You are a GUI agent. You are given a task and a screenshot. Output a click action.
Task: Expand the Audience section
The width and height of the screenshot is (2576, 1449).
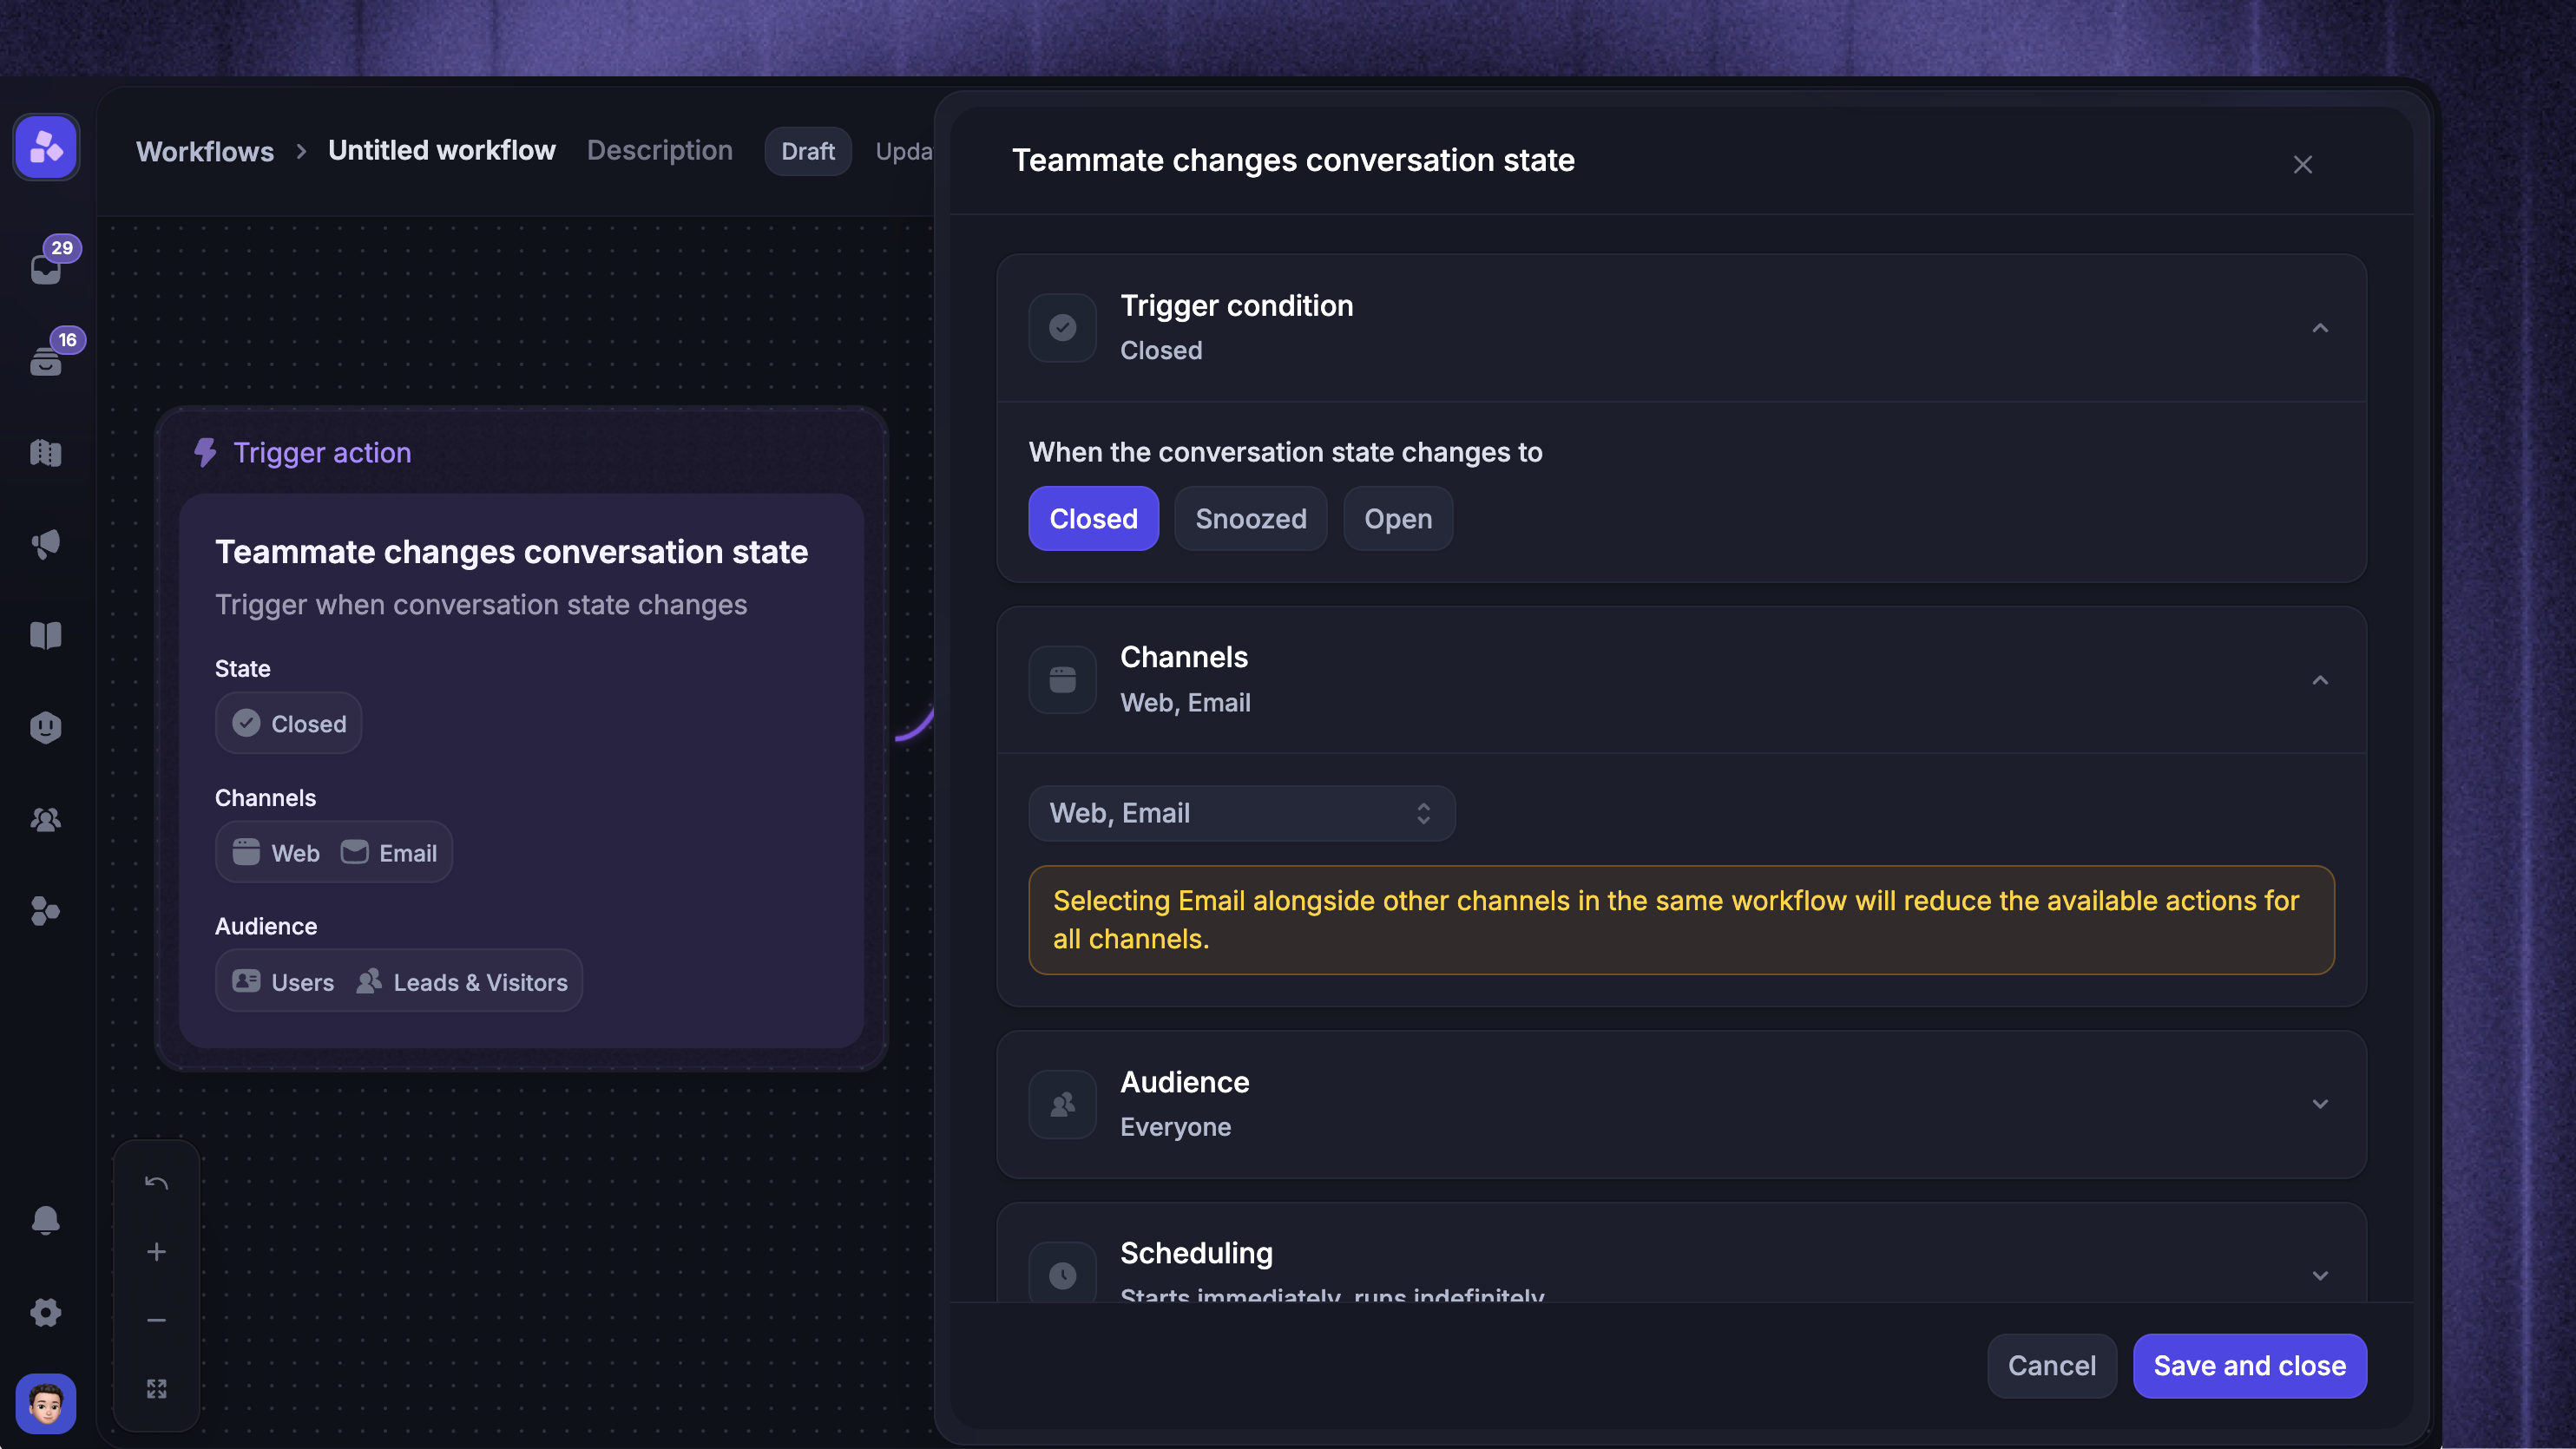click(x=2320, y=1104)
